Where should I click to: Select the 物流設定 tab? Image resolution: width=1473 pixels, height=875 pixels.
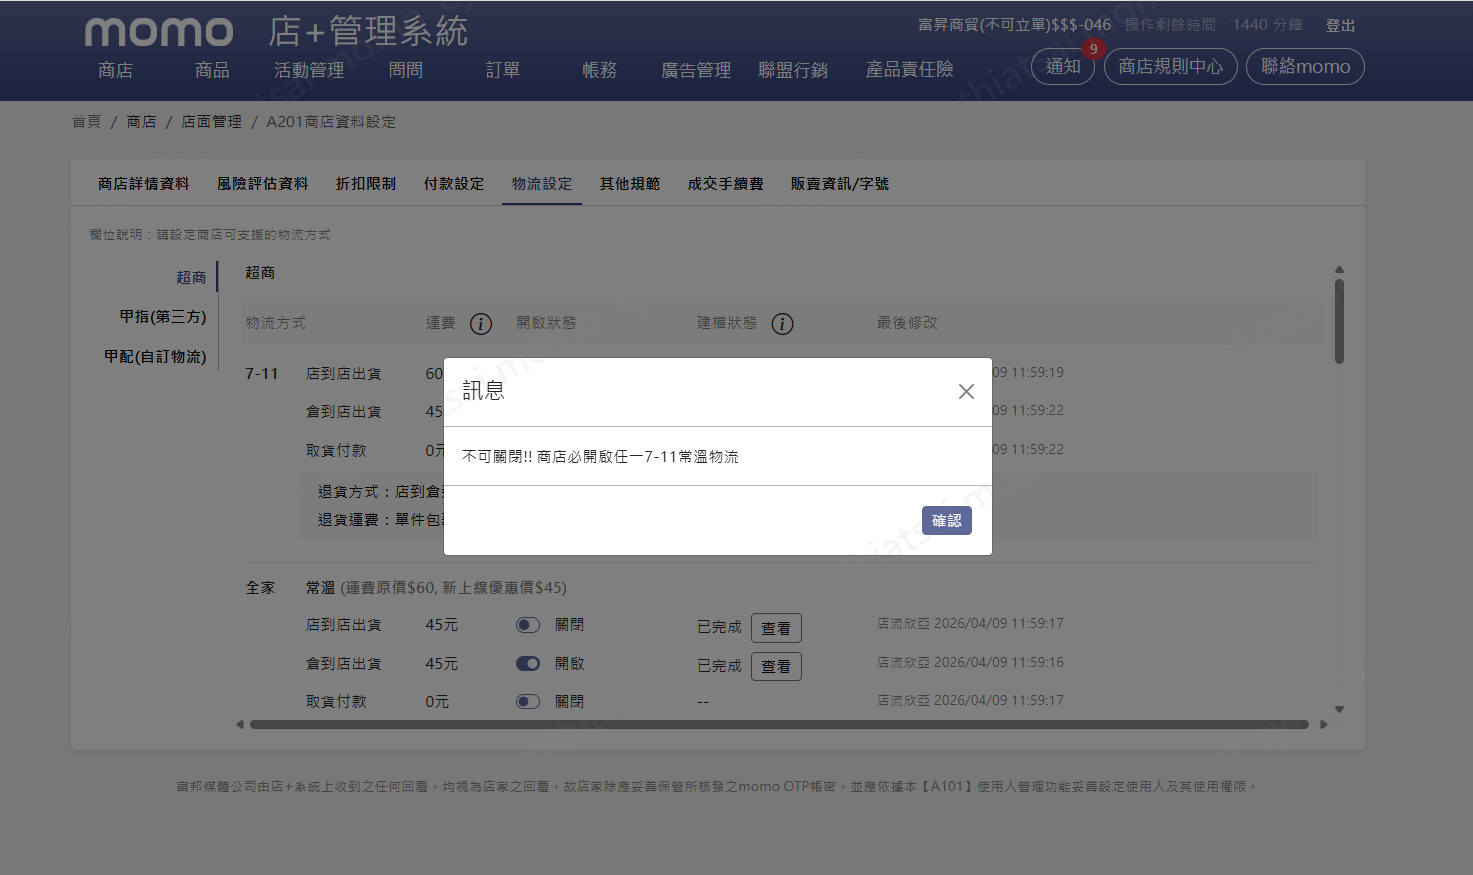click(x=542, y=184)
